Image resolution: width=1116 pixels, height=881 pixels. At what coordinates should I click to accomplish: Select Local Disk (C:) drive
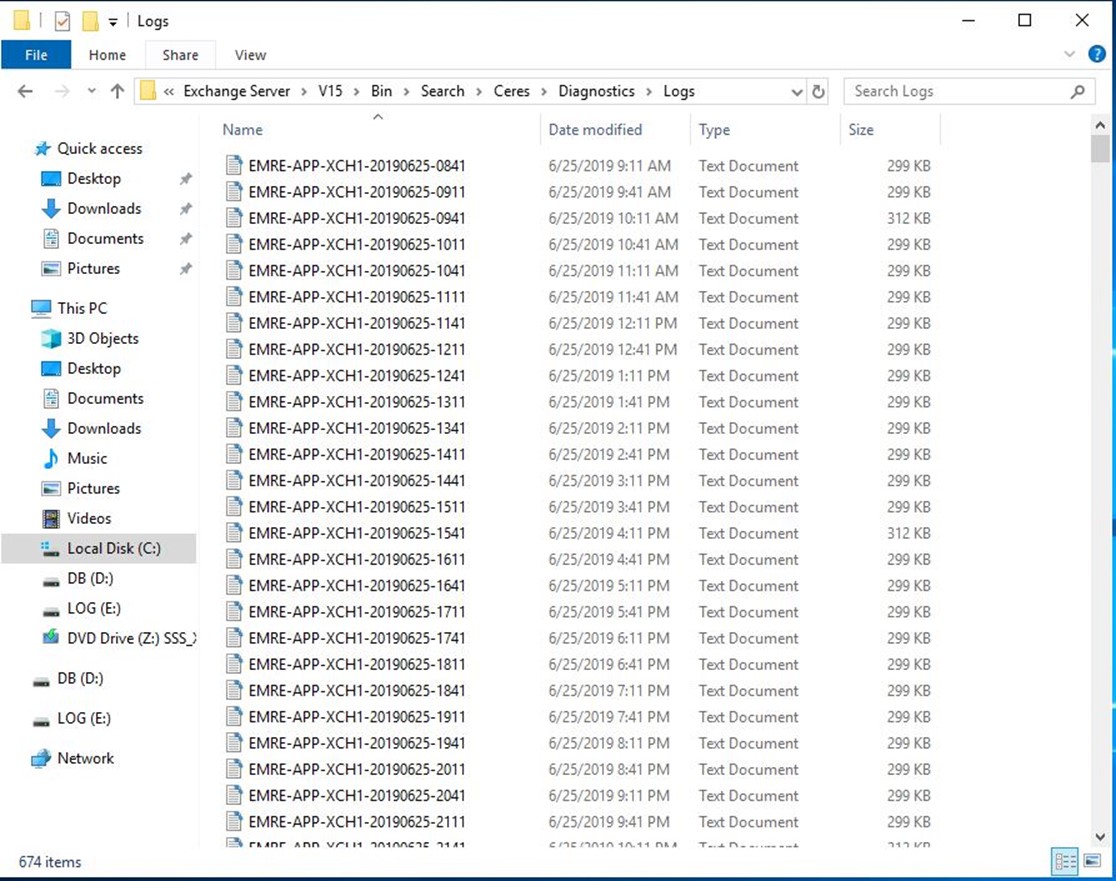click(x=100, y=548)
